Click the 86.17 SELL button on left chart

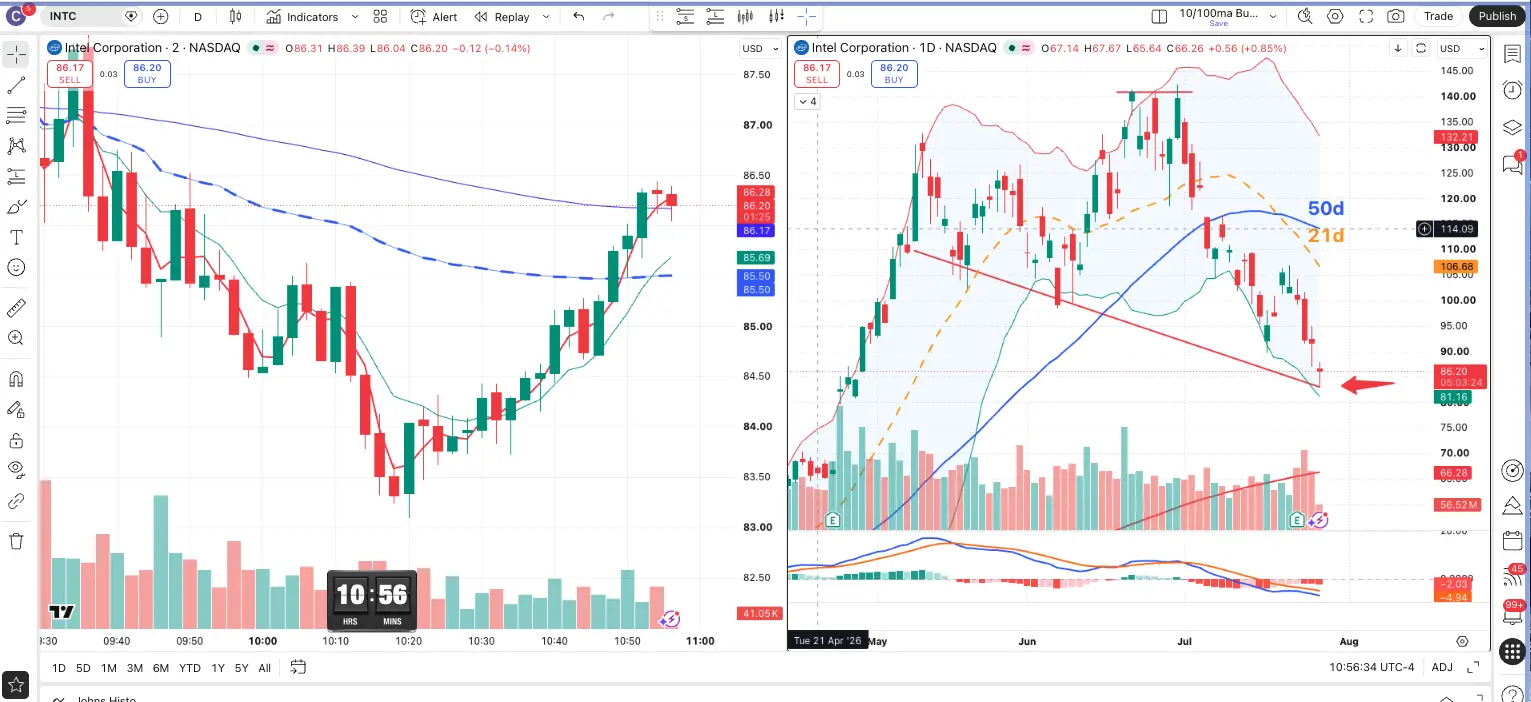pyautogui.click(x=69, y=74)
